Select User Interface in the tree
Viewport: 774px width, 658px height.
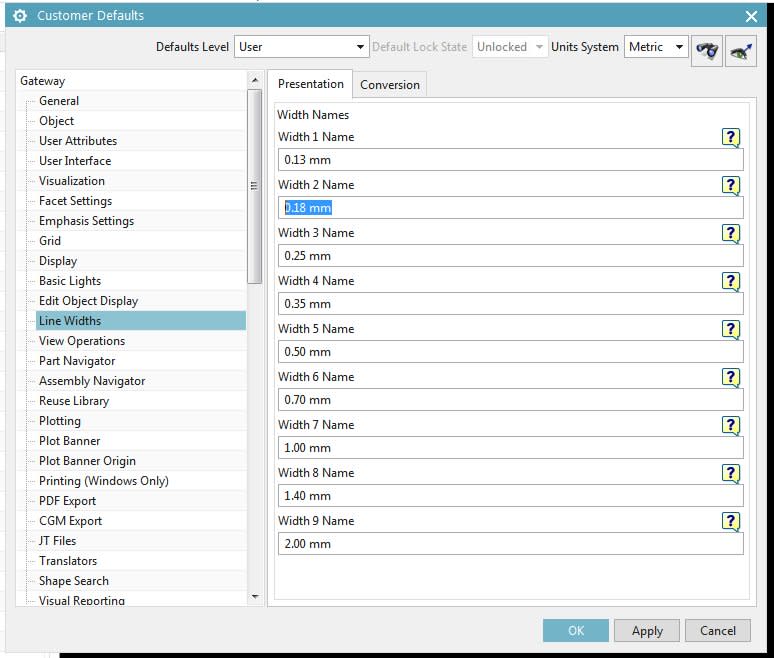point(75,161)
